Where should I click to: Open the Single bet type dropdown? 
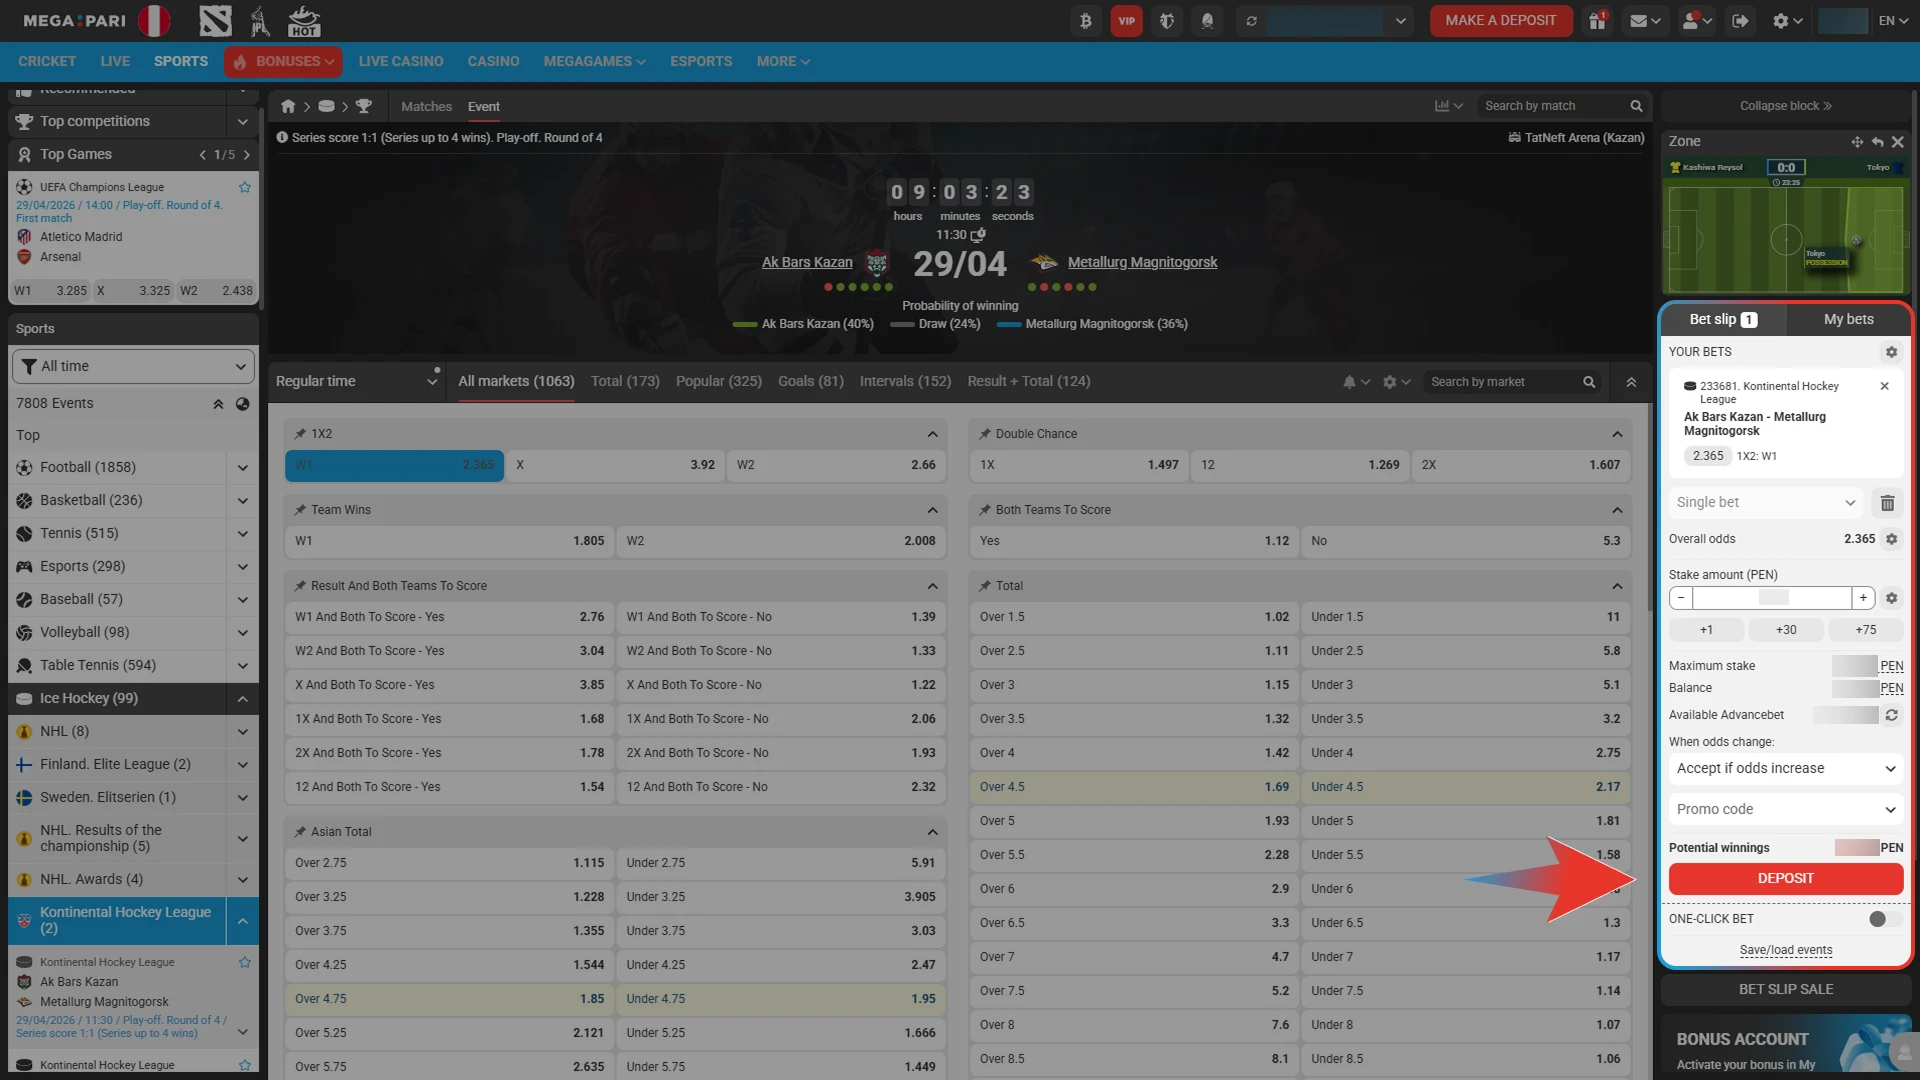coord(1766,503)
